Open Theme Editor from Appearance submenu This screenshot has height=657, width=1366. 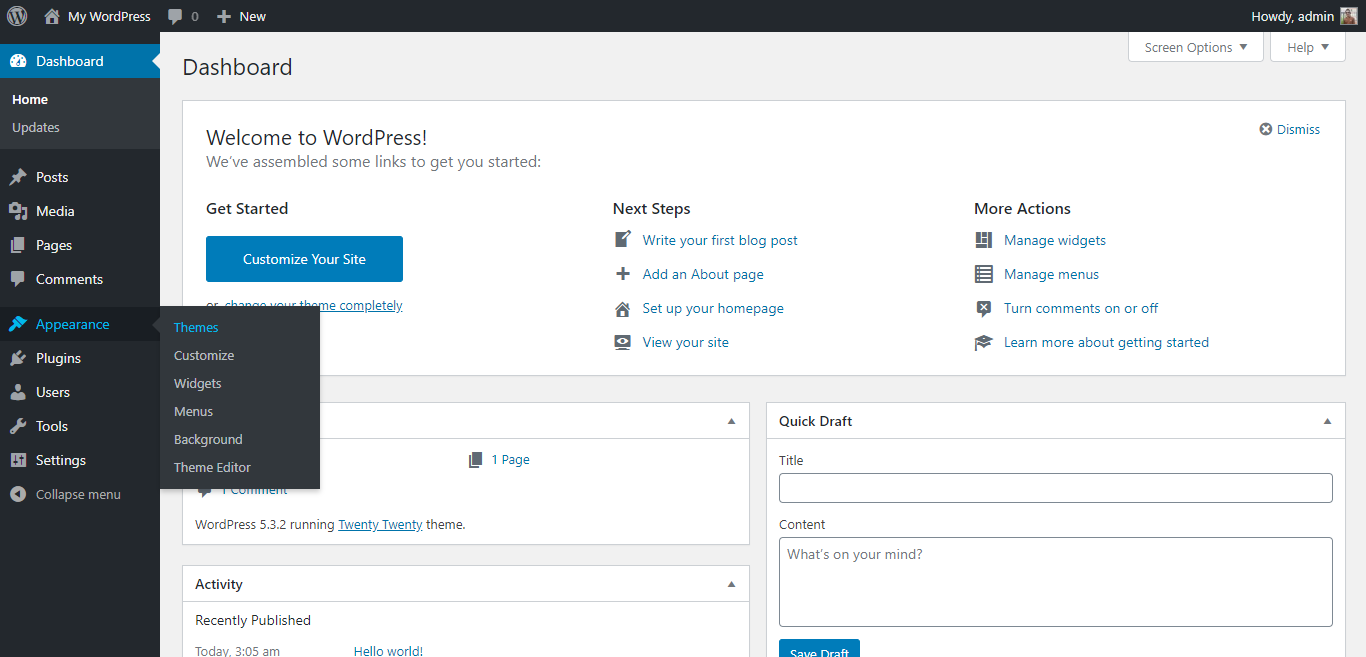tap(212, 467)
